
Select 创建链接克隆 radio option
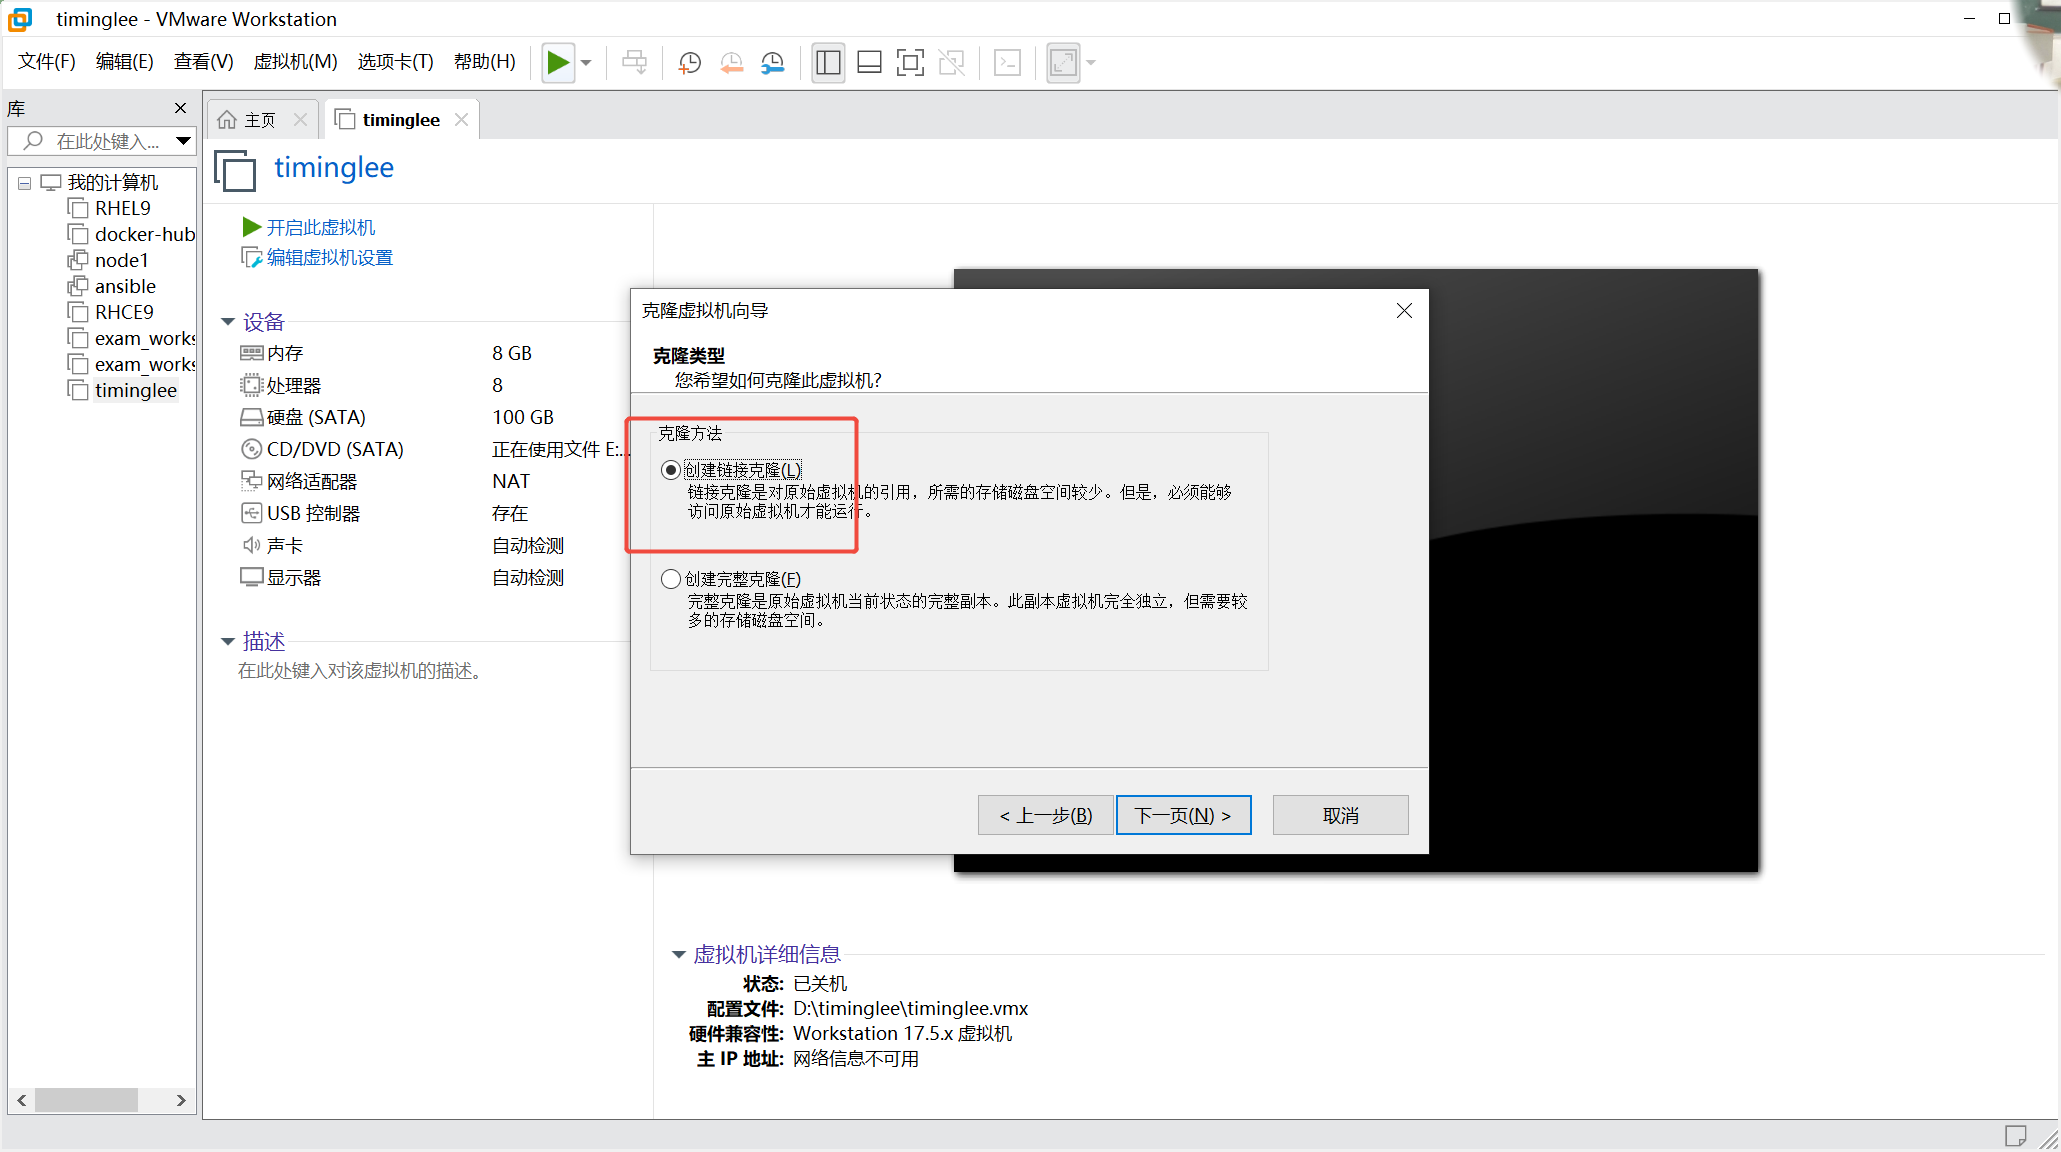pyautogui.click(x=671, y=470)
